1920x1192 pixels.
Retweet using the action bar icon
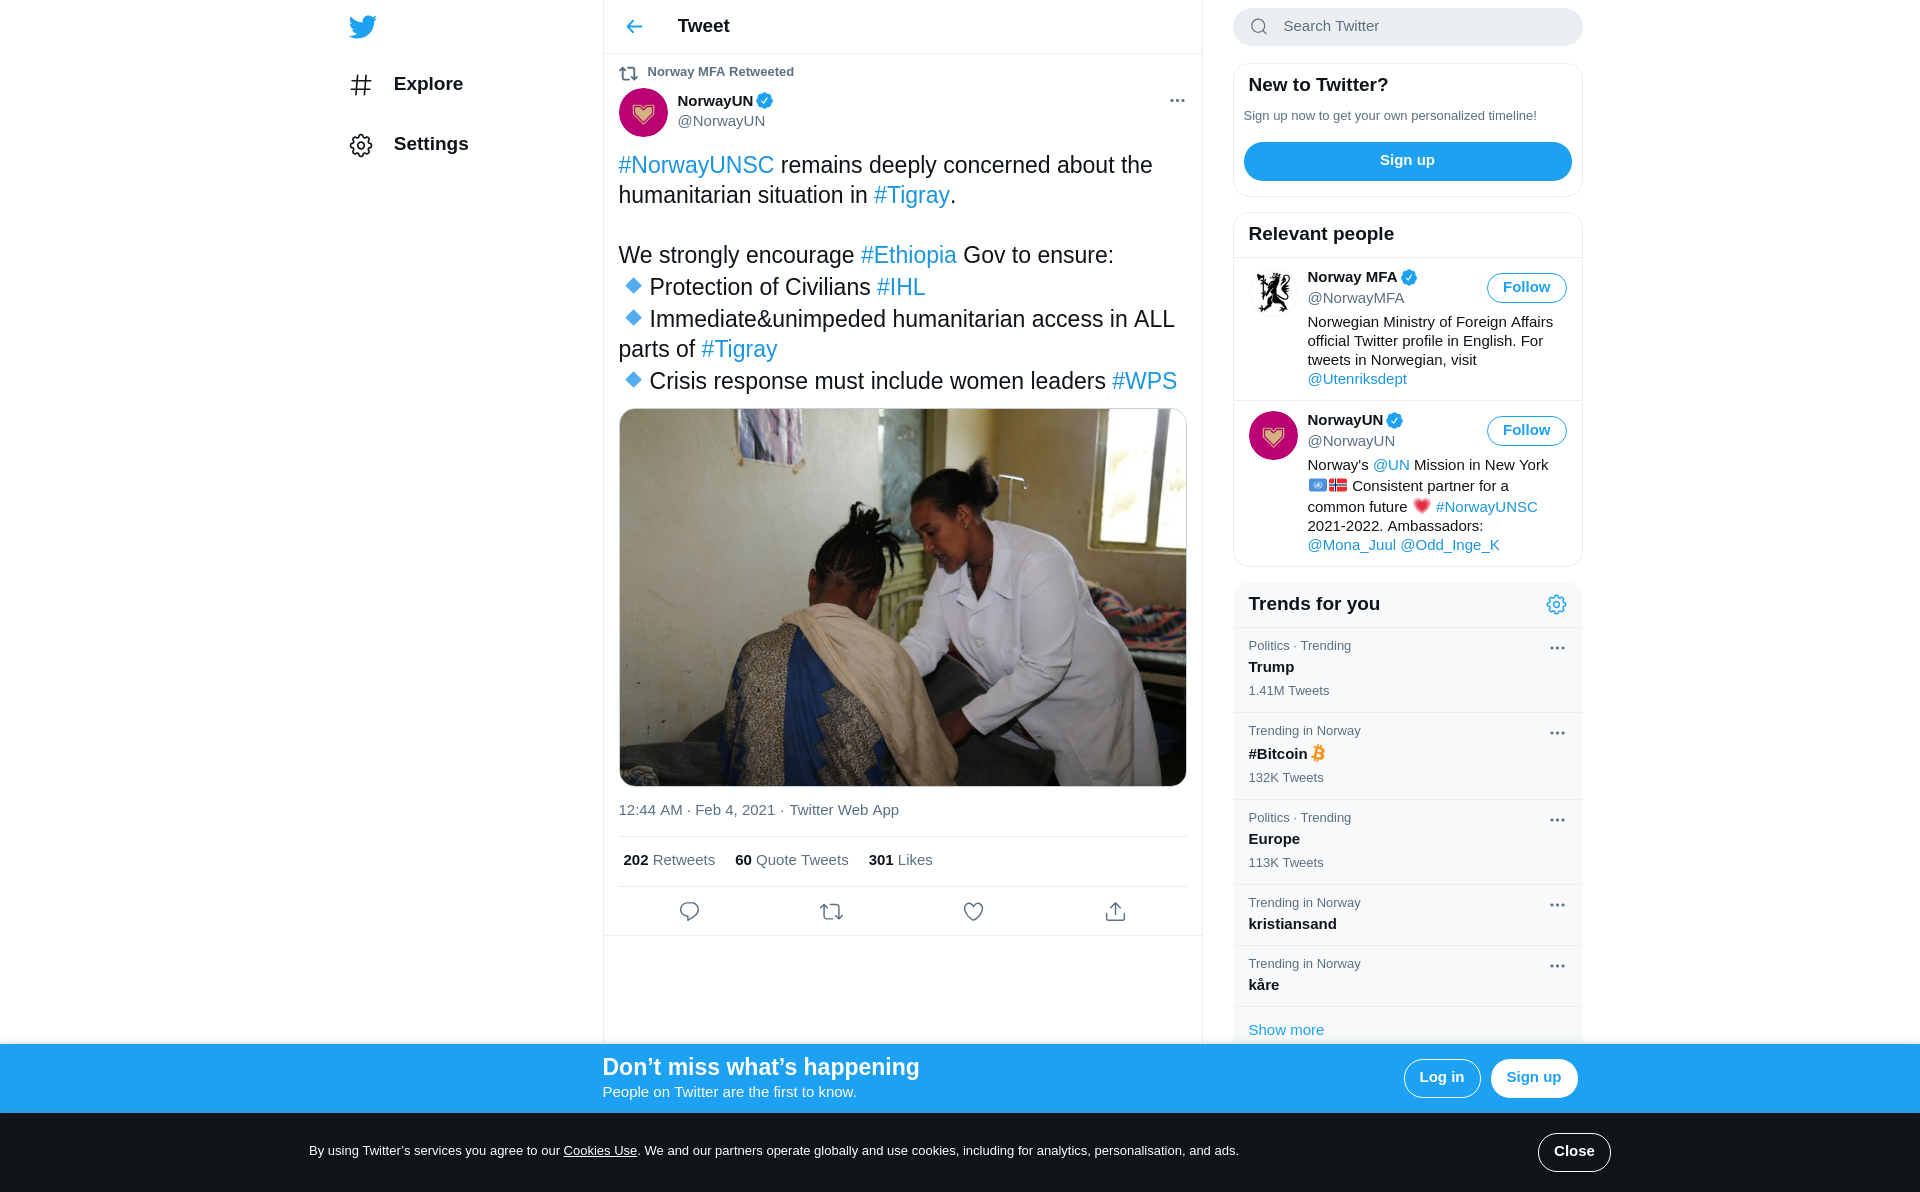pyautogui.click(x=831, y=911)
